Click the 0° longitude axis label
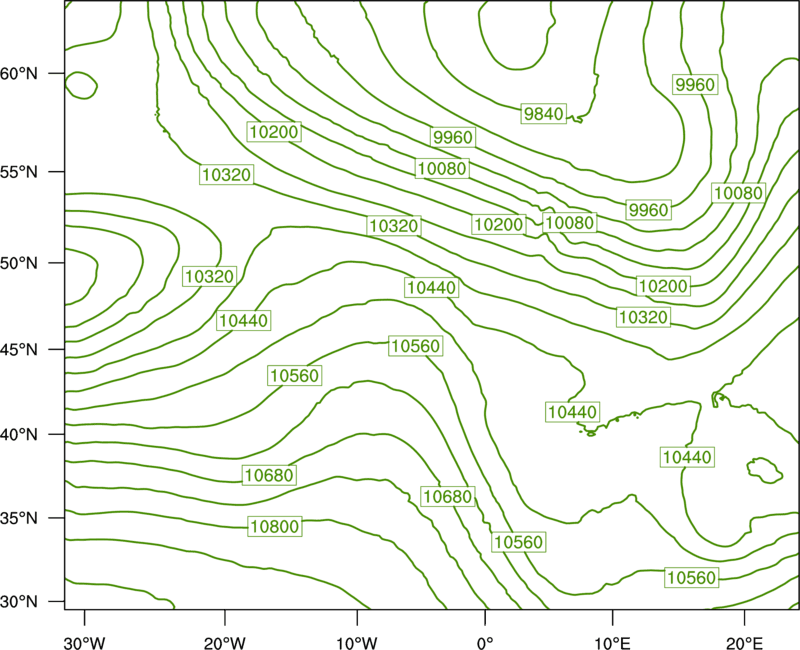Image resolution: width=800 pixels, height=650 pixels. [x=485, y=643]
